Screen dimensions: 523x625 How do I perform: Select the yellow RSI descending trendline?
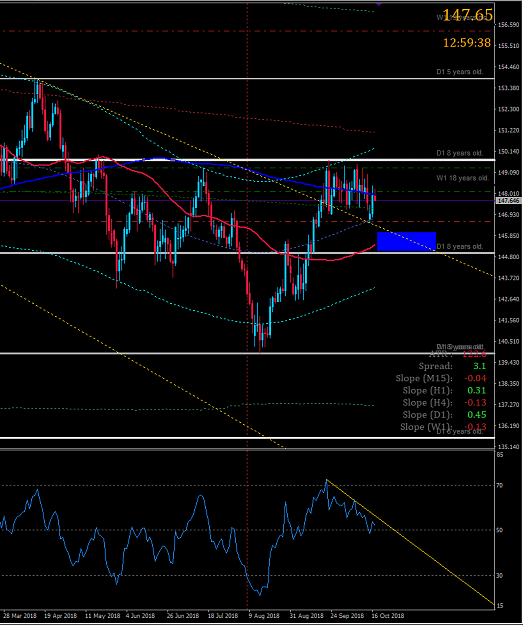click(410, 542)
